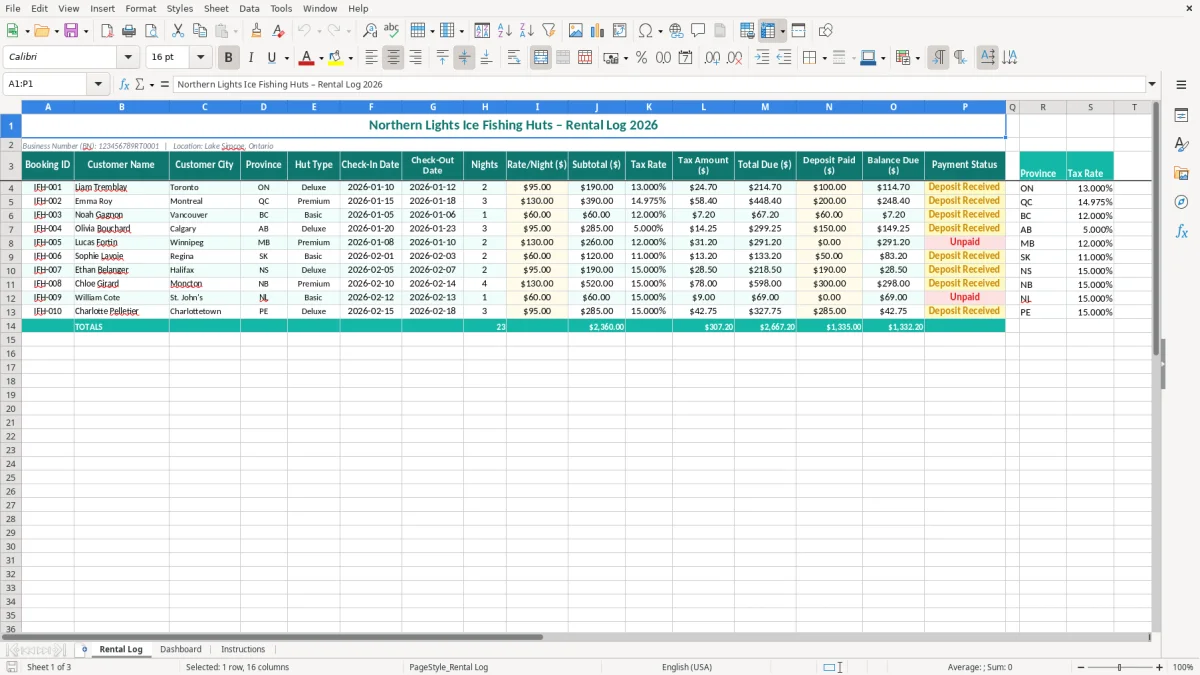Click the Add Decimal Place icon
The image size is (1200, 675).
click(713, 58)
